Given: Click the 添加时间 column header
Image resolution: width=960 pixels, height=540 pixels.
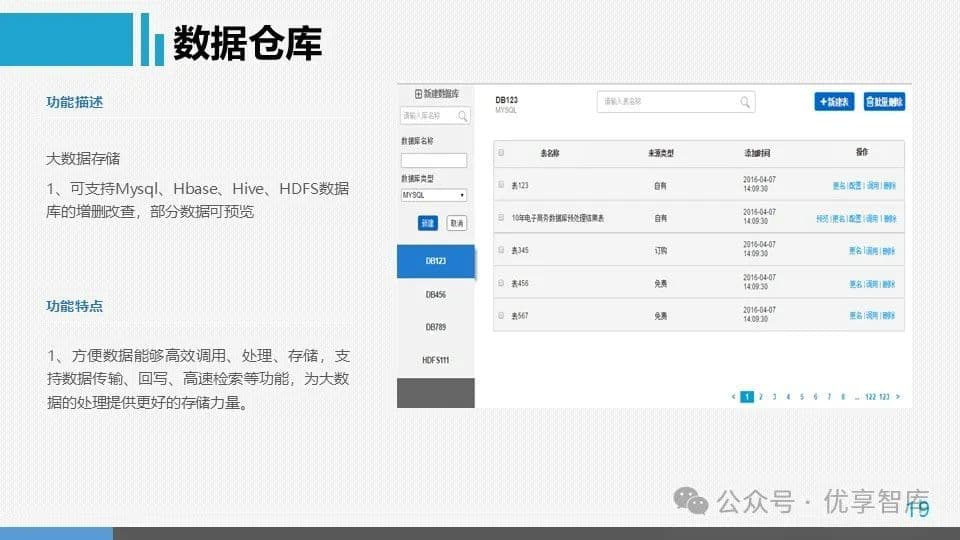Looking at the screenshot, I should click(757, 153).
